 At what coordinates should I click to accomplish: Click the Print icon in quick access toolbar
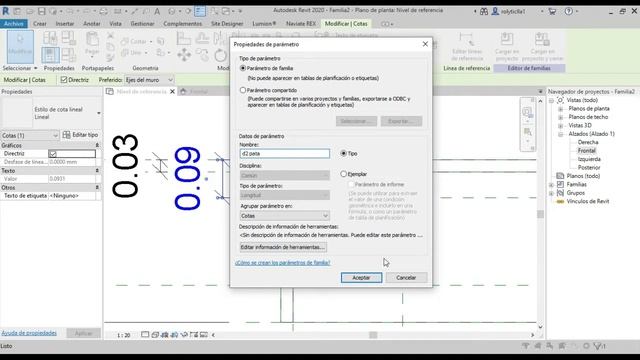coord(104,11)
